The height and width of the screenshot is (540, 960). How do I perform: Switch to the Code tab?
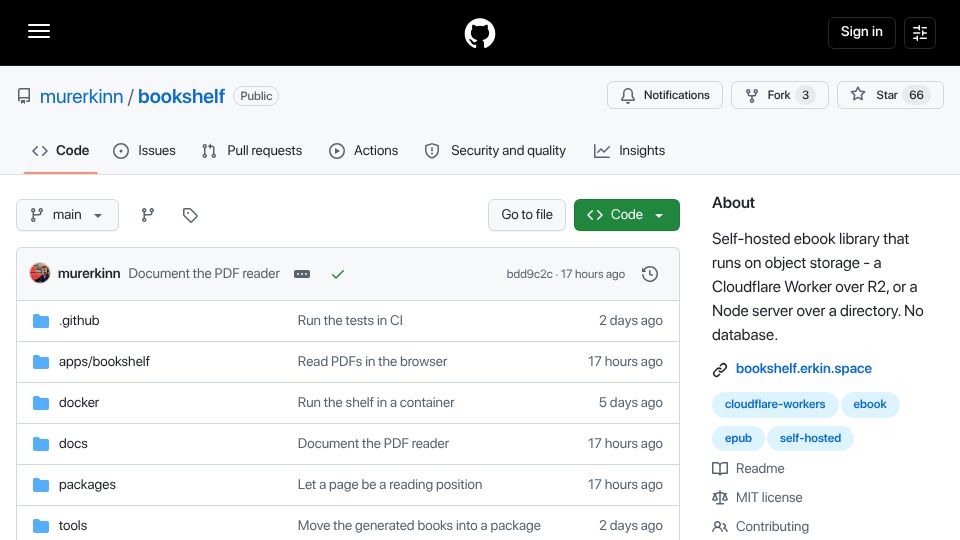61,151
